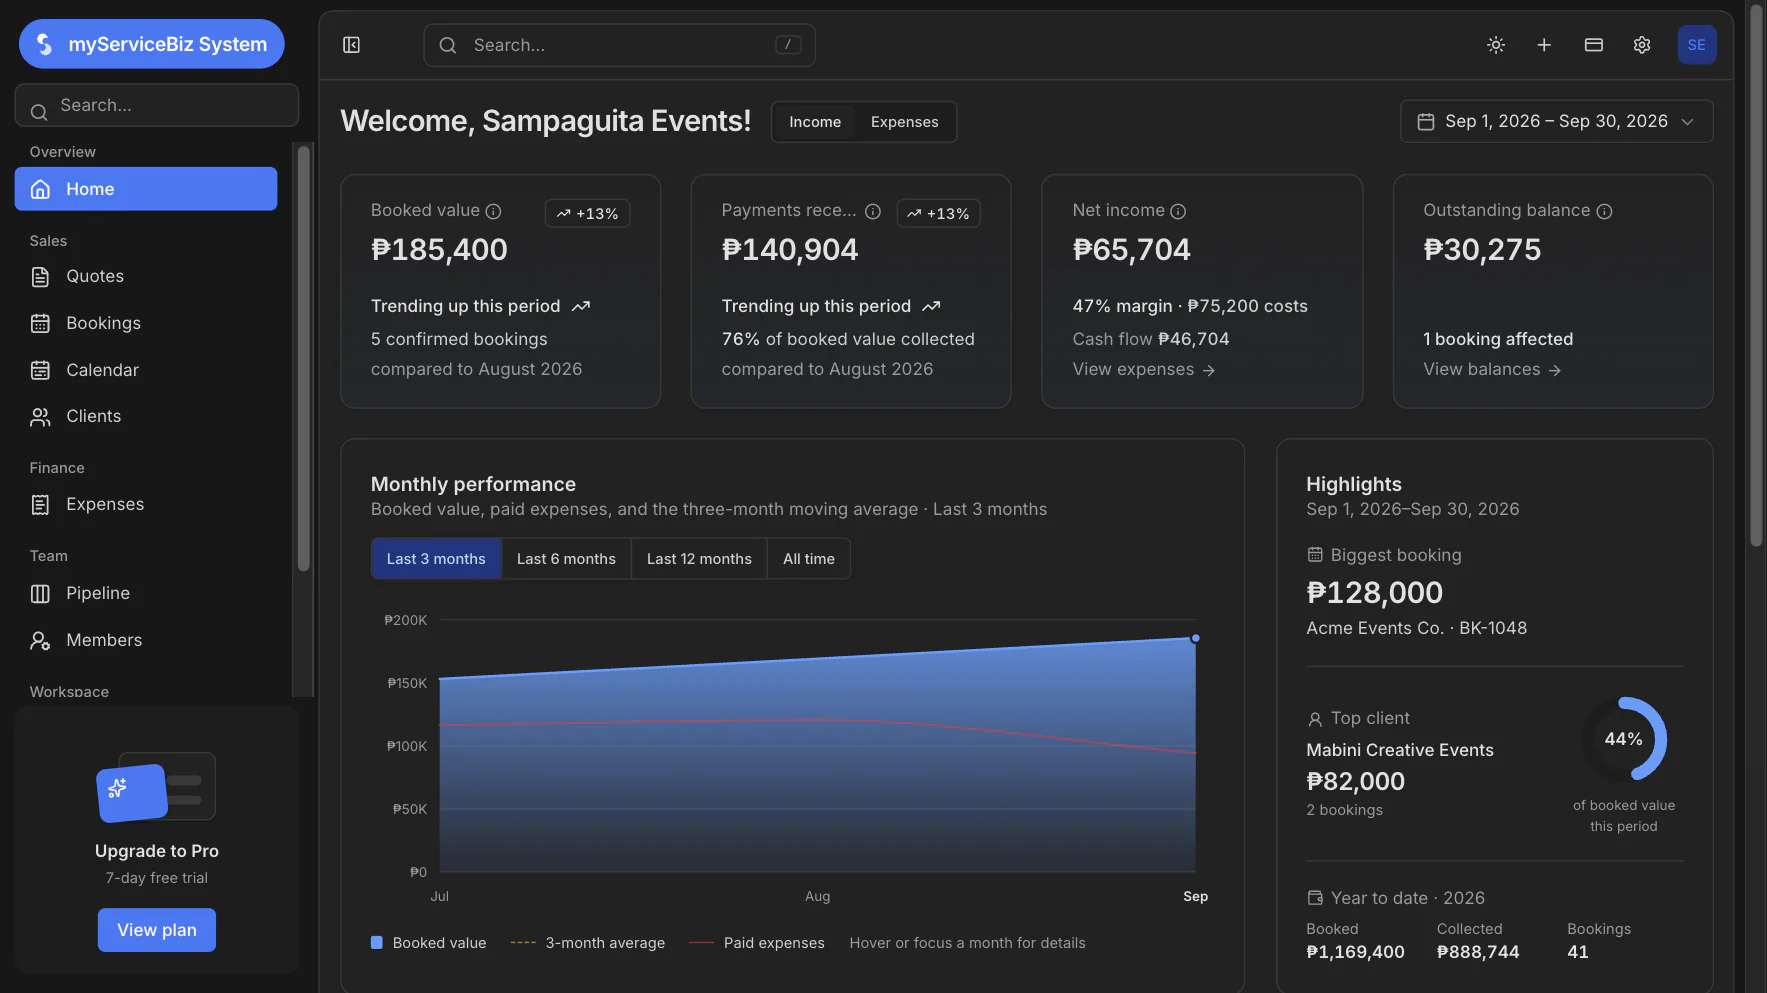Collapse the sidebar using the panel icon
Viewport: 1767px width, 993px height.
coord(351,45)
